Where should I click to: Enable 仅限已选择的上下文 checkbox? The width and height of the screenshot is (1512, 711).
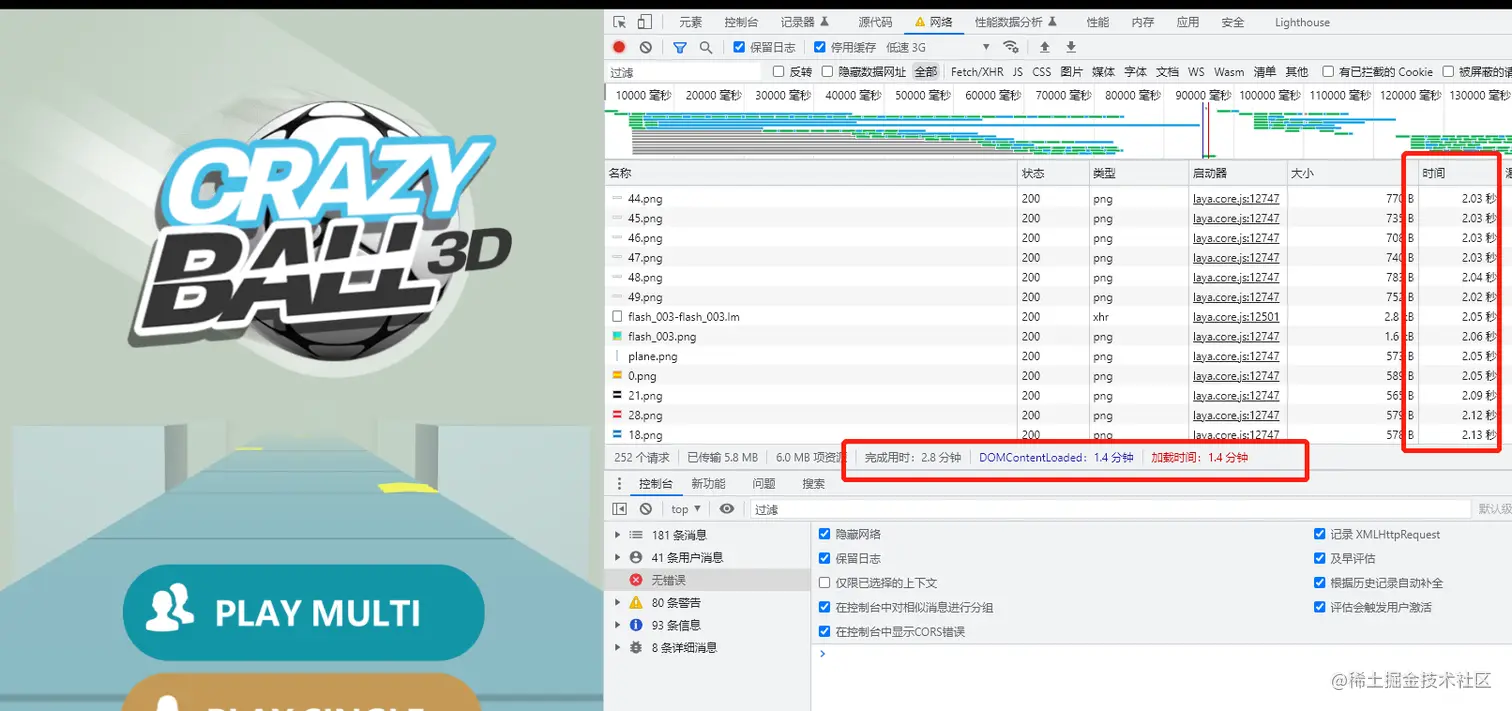825,583
